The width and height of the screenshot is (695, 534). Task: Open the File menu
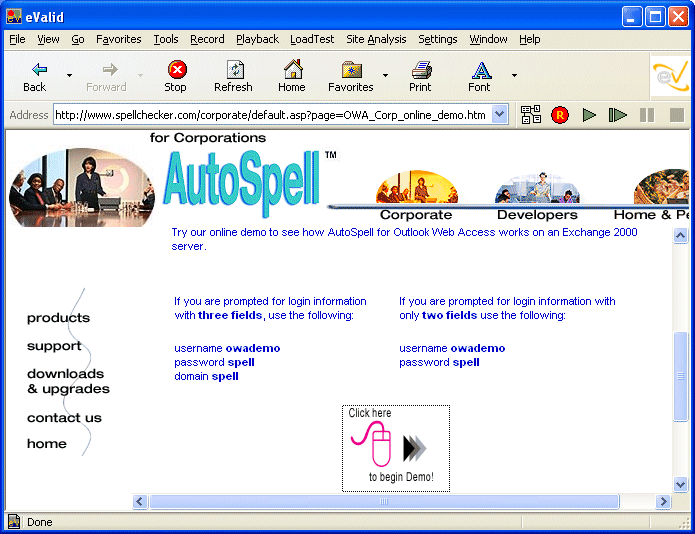click(x=17, y=39)
